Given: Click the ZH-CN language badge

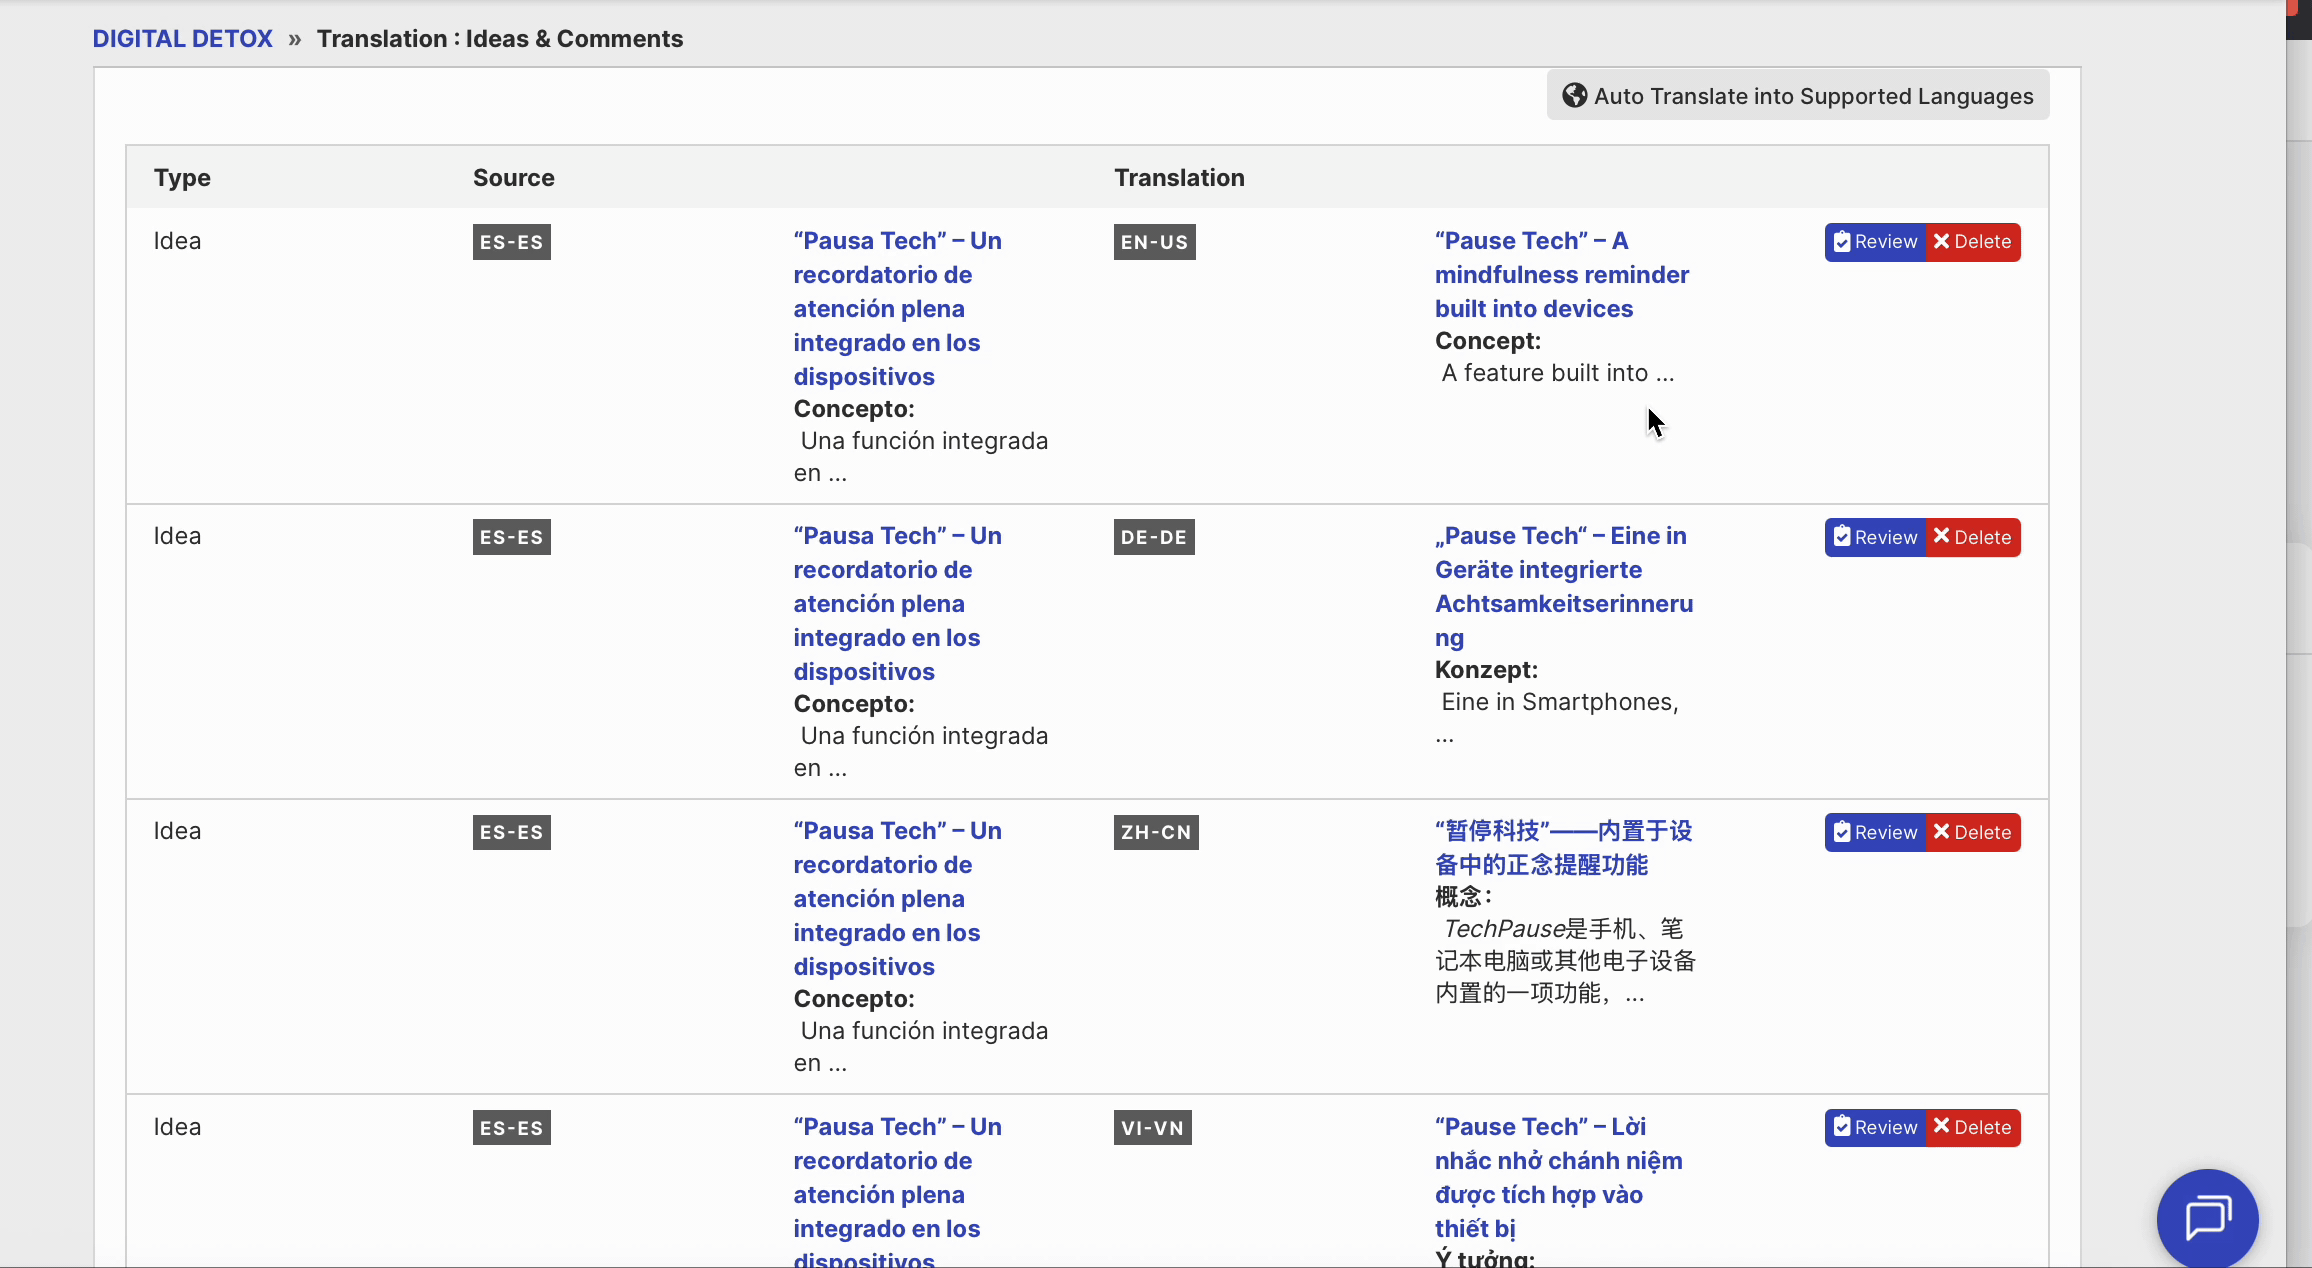Looking at the screenshot, I should click(1155, 832).
